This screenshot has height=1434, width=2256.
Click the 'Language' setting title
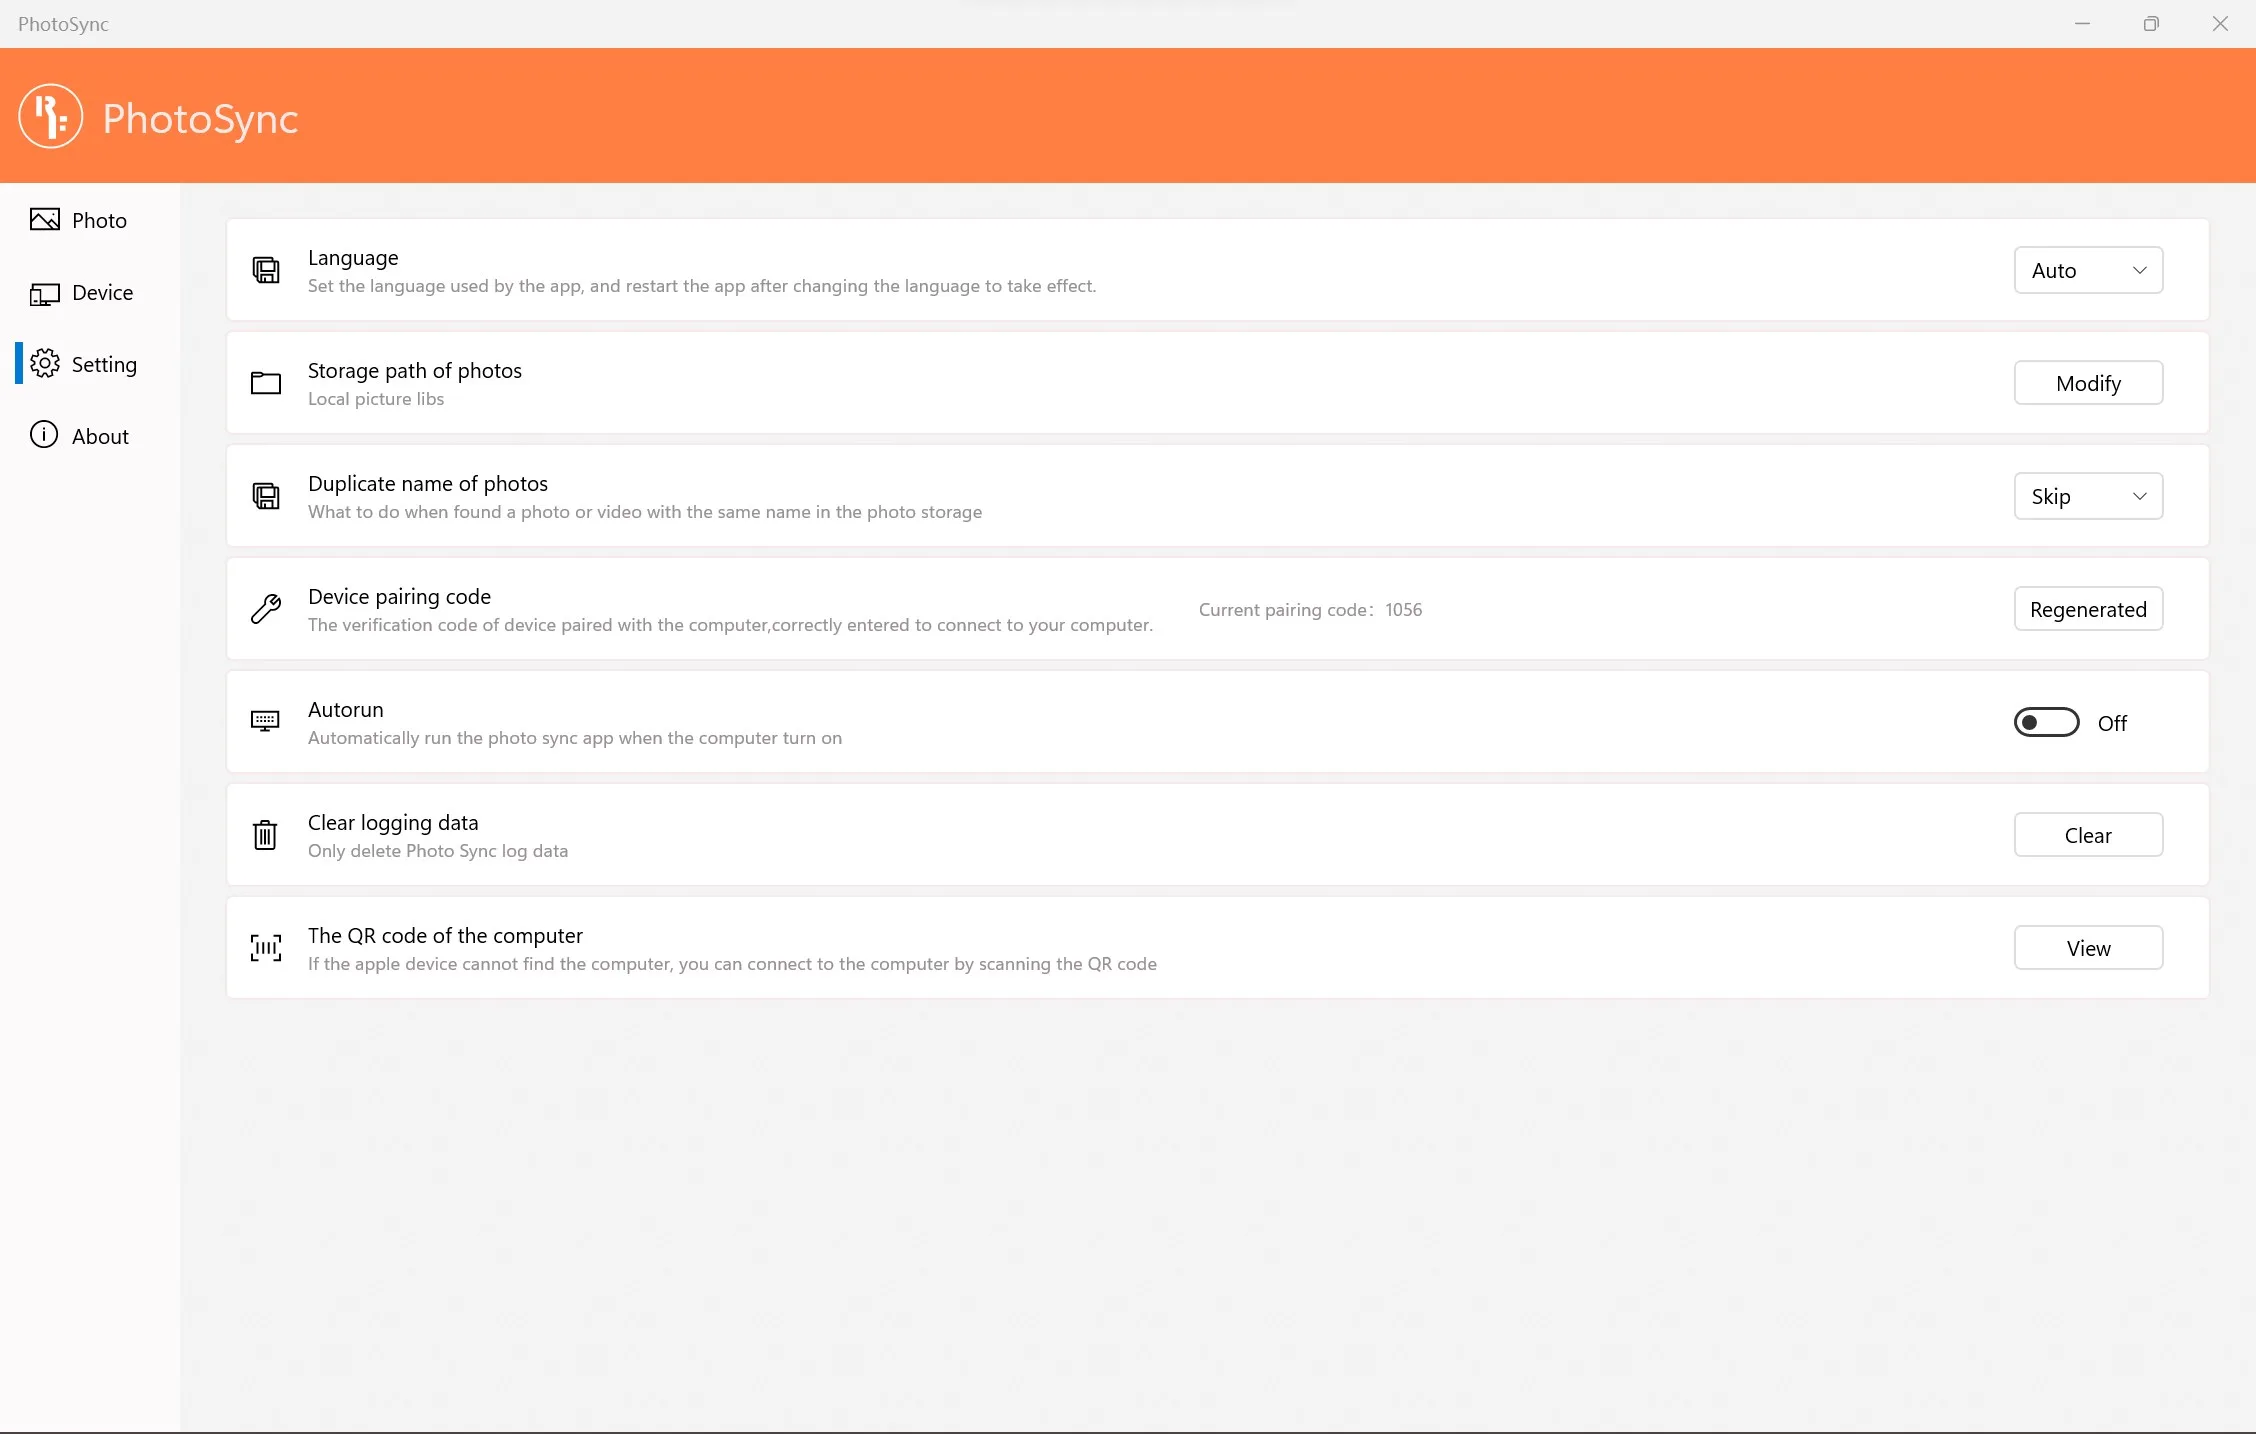[353, 258]
